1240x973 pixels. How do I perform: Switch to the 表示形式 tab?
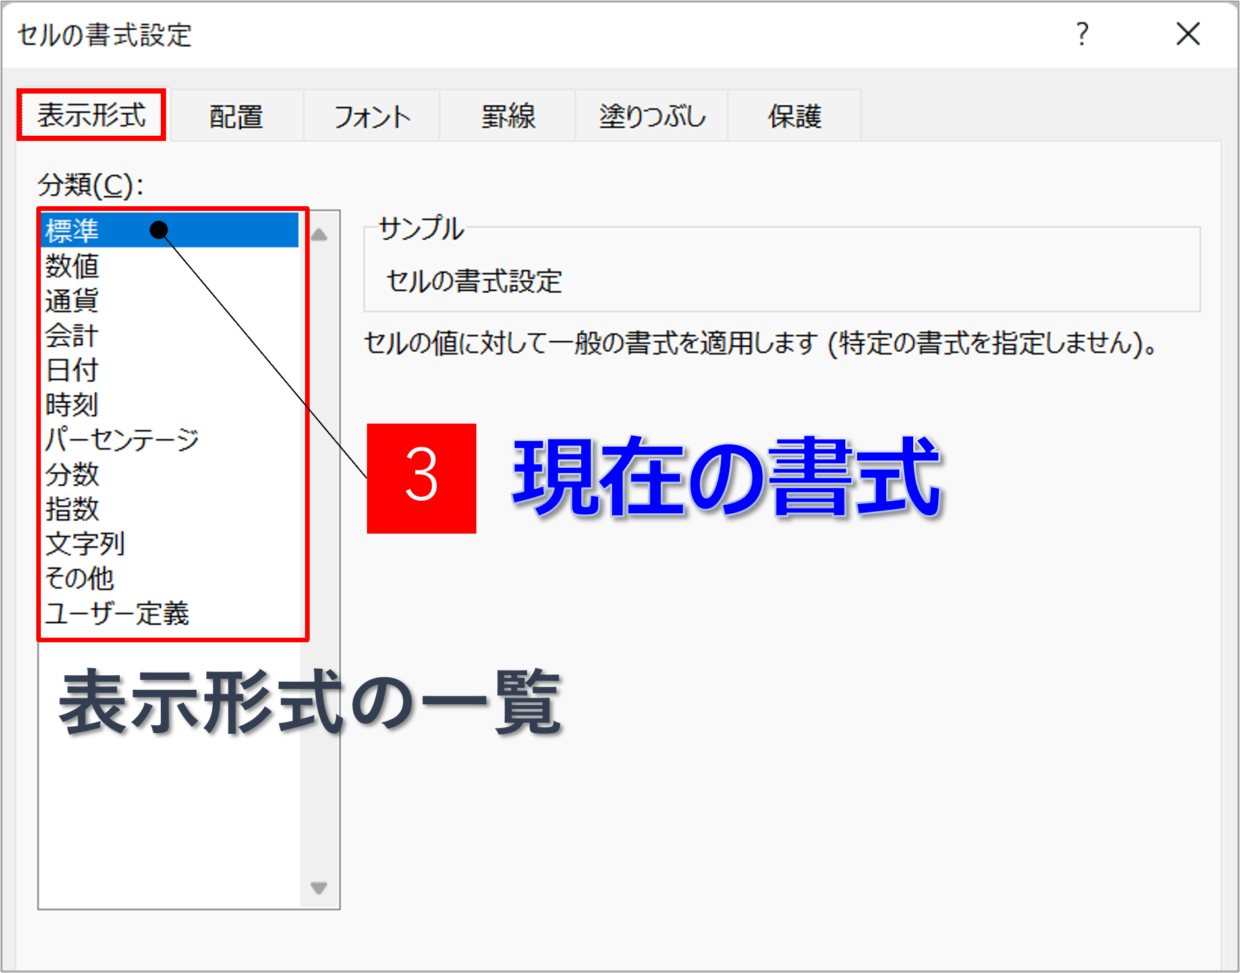[92, 115]
